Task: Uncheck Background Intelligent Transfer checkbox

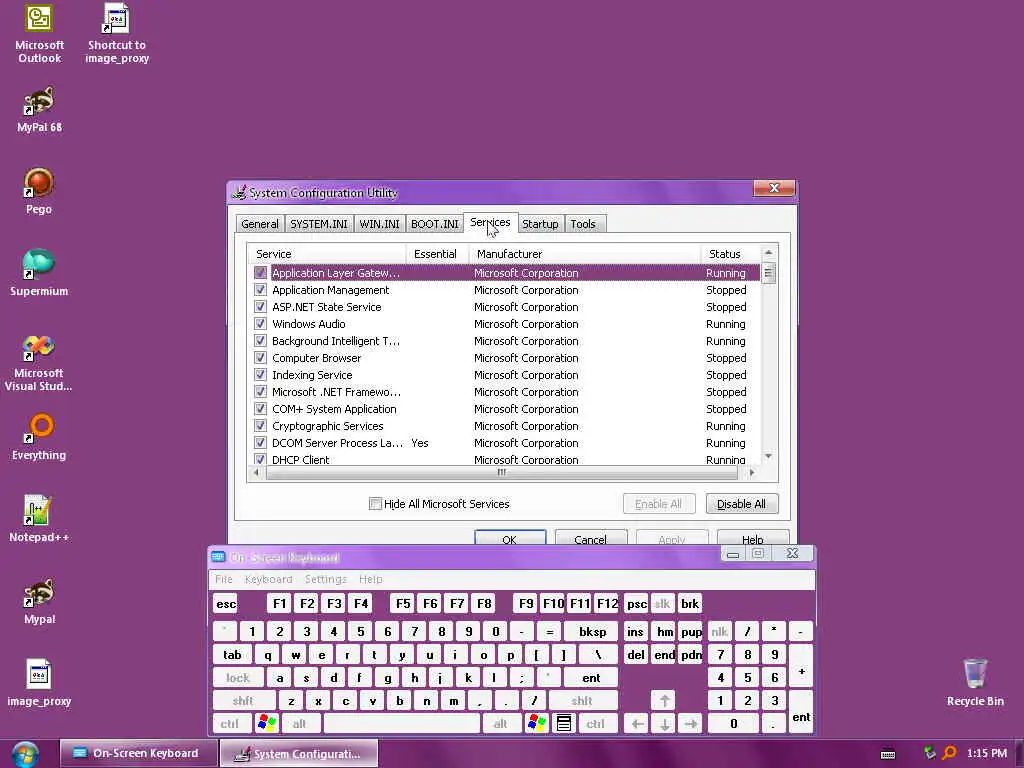Action: (260, 340)
